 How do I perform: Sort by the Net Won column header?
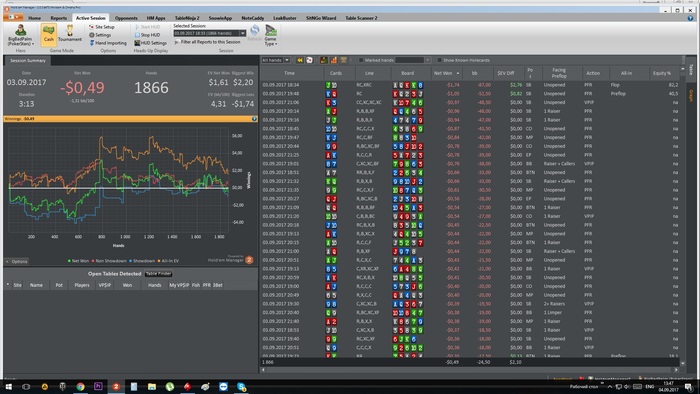(x=446, y=73)
